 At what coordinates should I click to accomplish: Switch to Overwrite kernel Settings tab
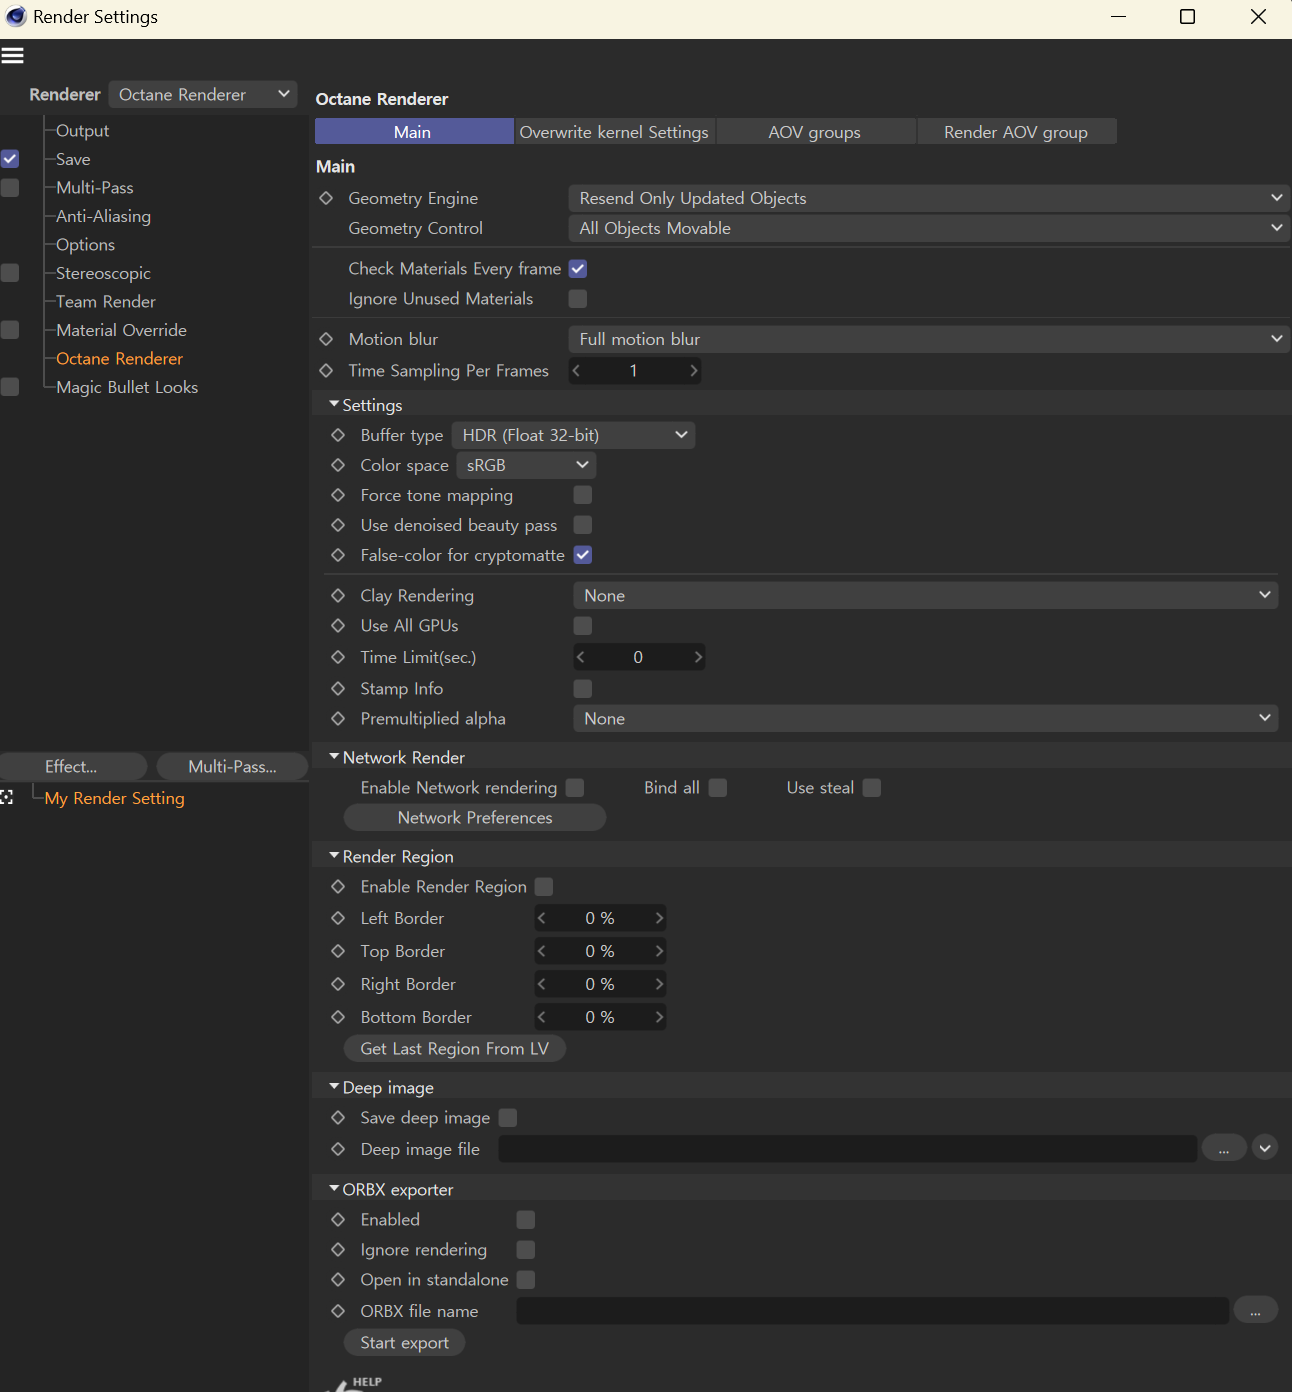coord(614,132)
